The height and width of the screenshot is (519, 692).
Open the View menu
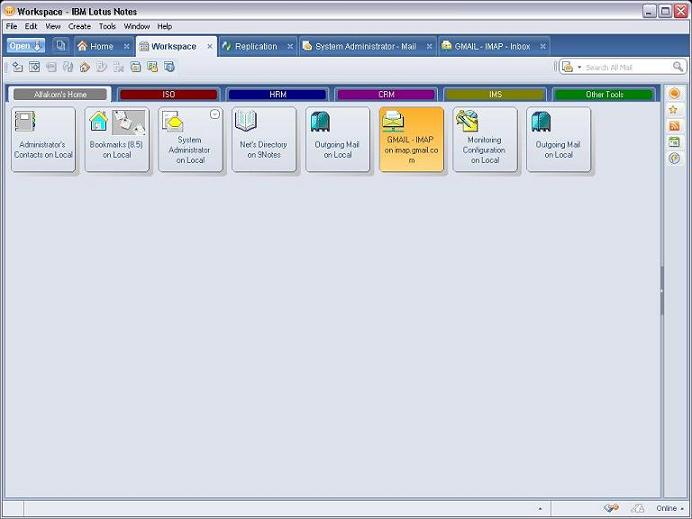coord(53,26)
